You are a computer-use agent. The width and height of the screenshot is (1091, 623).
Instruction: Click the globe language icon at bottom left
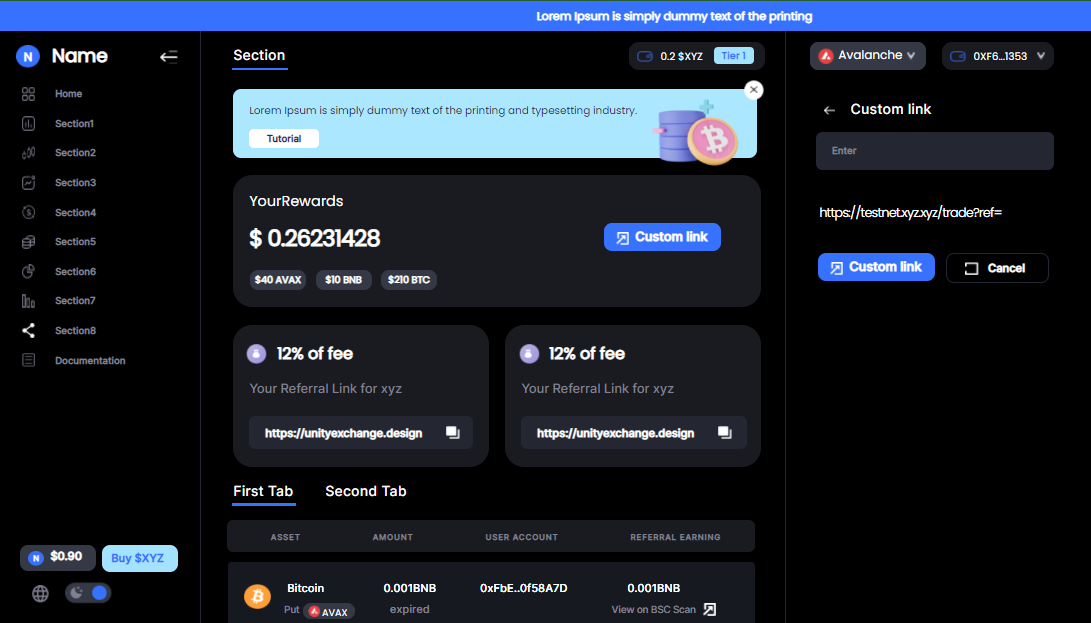pyautogui.click(x=40, y=593)
